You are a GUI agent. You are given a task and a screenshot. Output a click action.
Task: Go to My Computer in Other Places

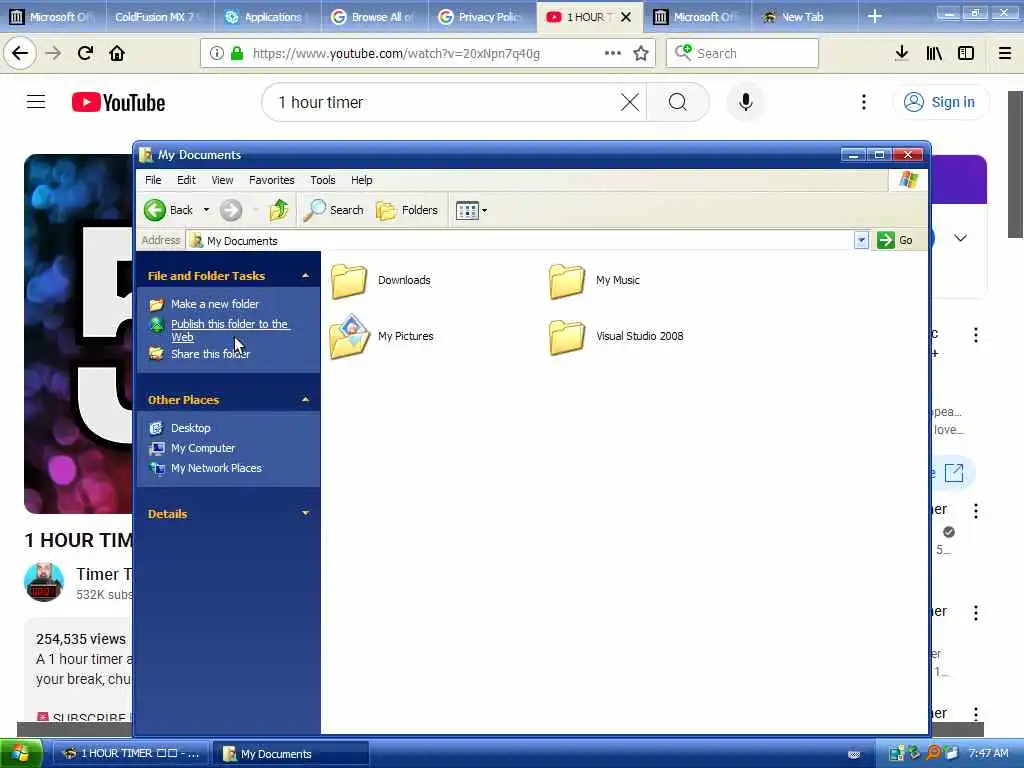(x=202, y=449)
